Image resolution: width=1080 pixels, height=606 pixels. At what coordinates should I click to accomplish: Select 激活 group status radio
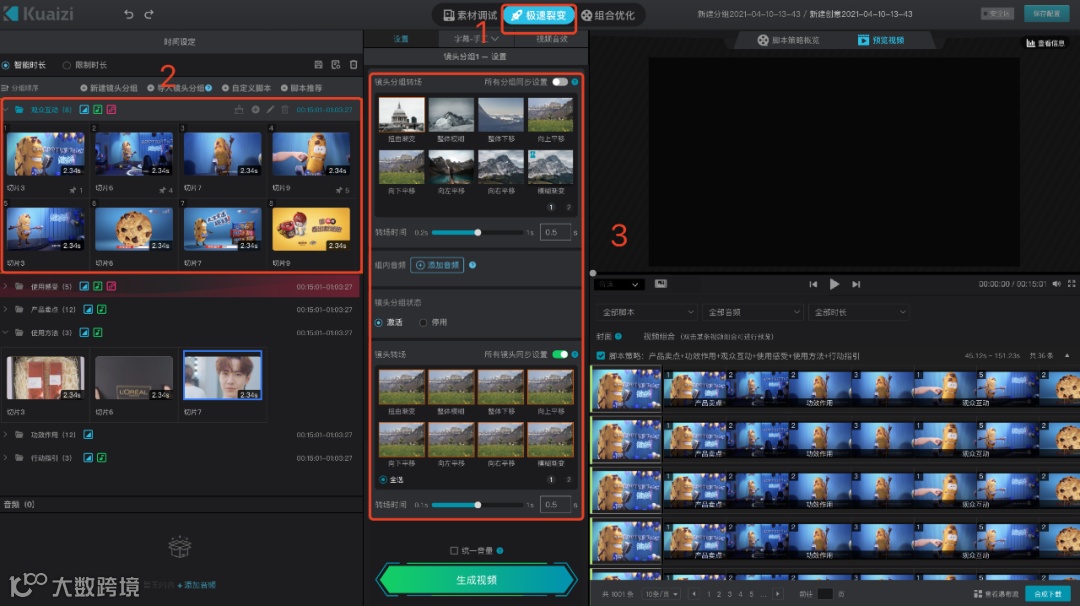pos(379,322)
